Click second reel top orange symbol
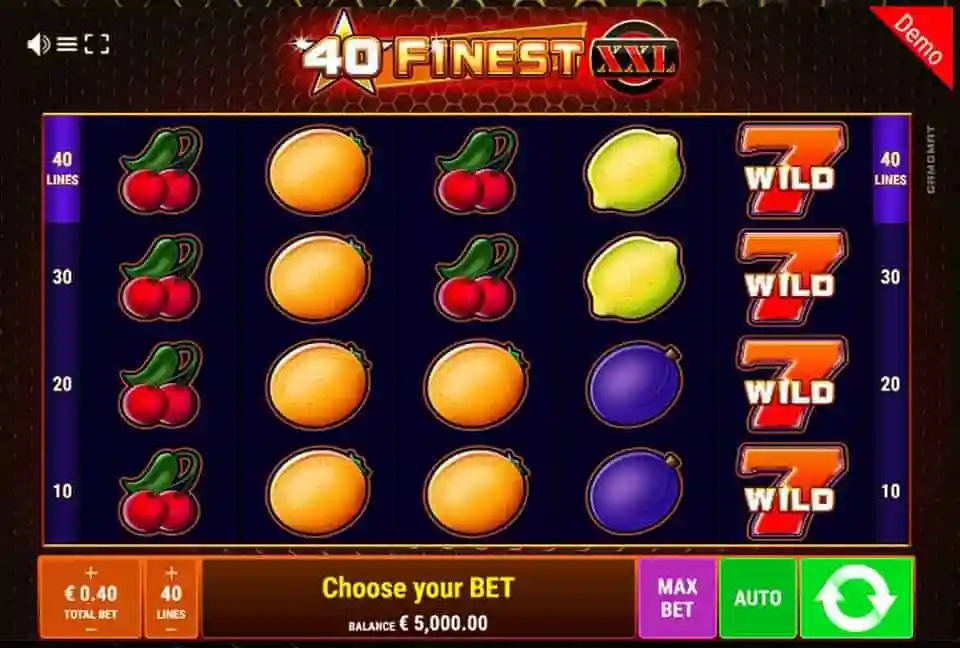The image size is (960, 648). [x=319, y=170]
